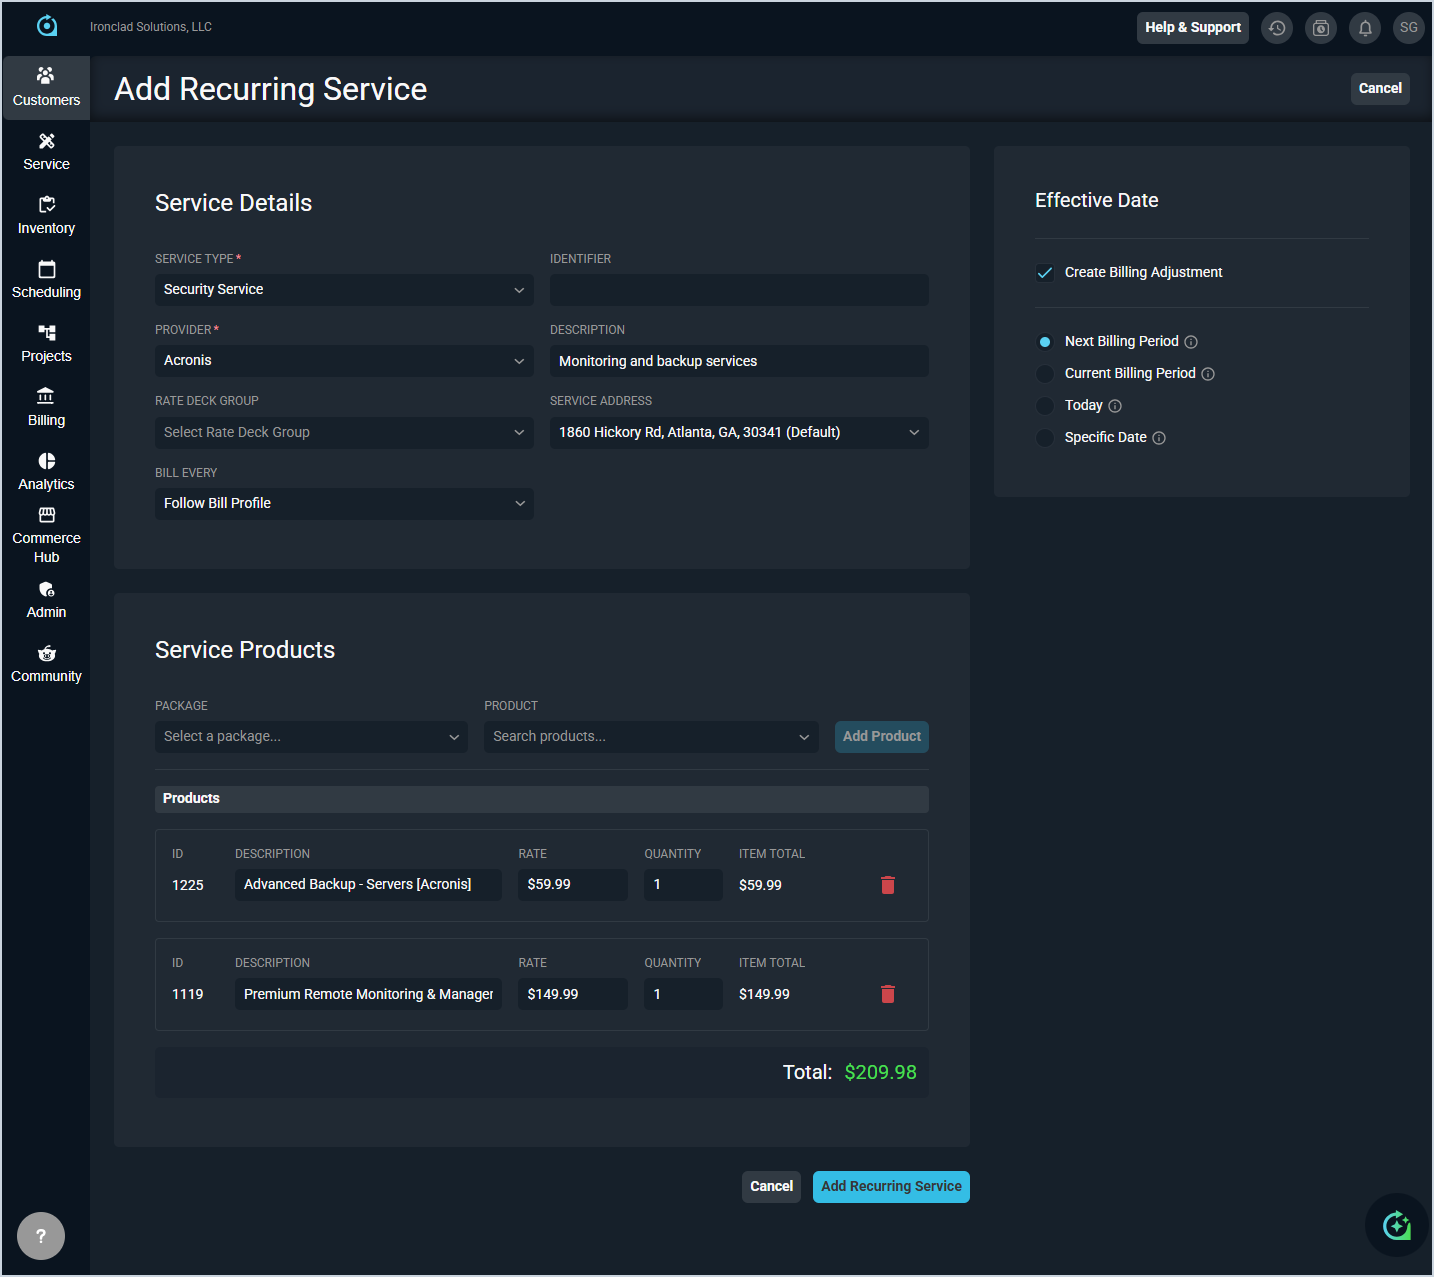Click the notifications bell icon
This screenshot has width=1434, height=1277.
click(1365, 28)
